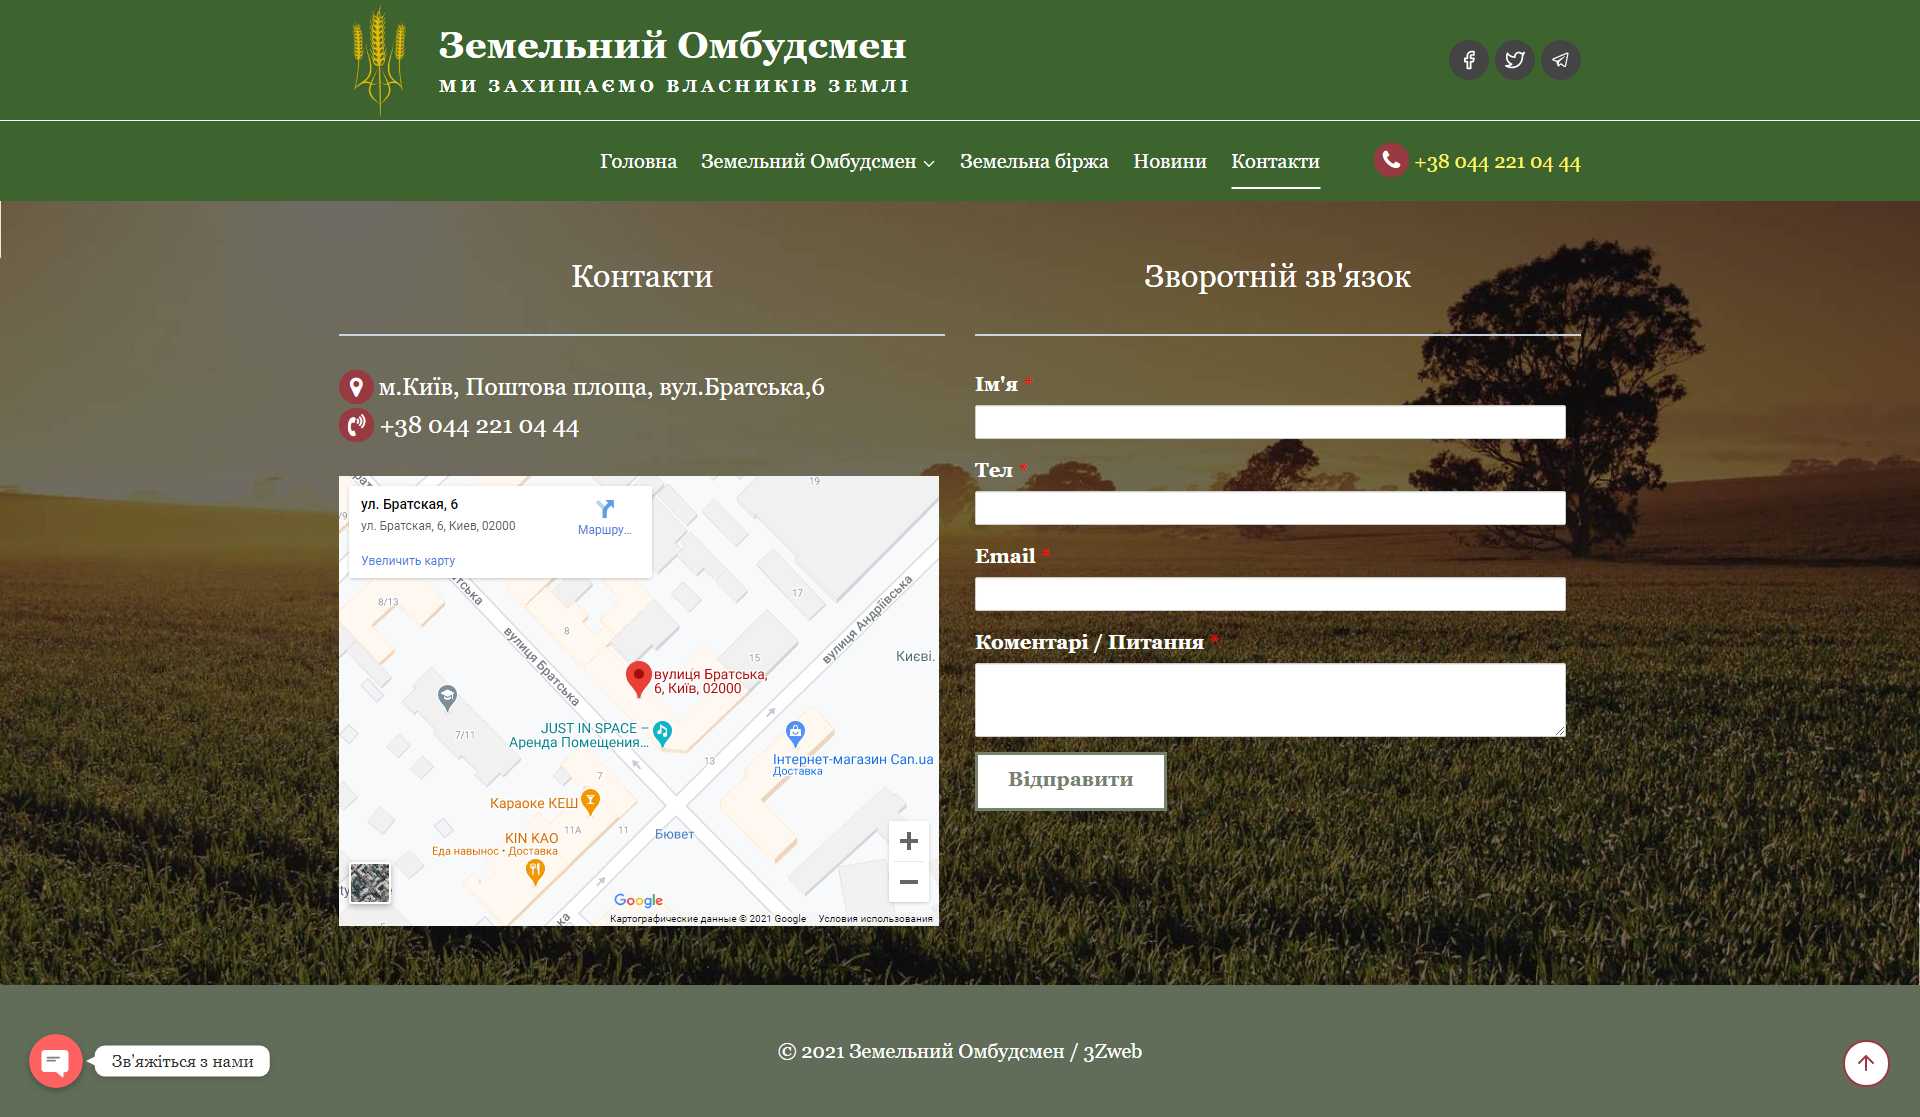1920x1117 pixels.
Task: Click the map route directions icon
Action: [605, 509]
